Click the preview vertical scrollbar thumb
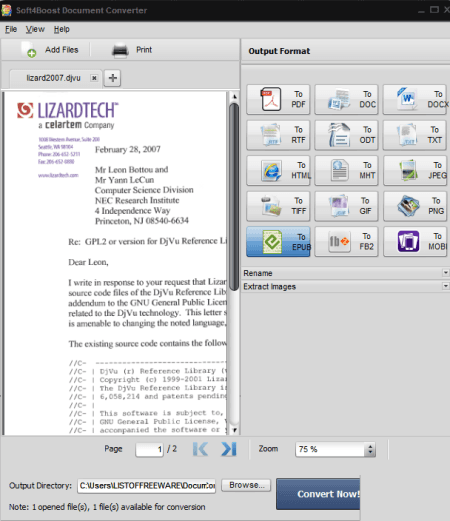This screenshot has height=521, width=450. [234, 197]
